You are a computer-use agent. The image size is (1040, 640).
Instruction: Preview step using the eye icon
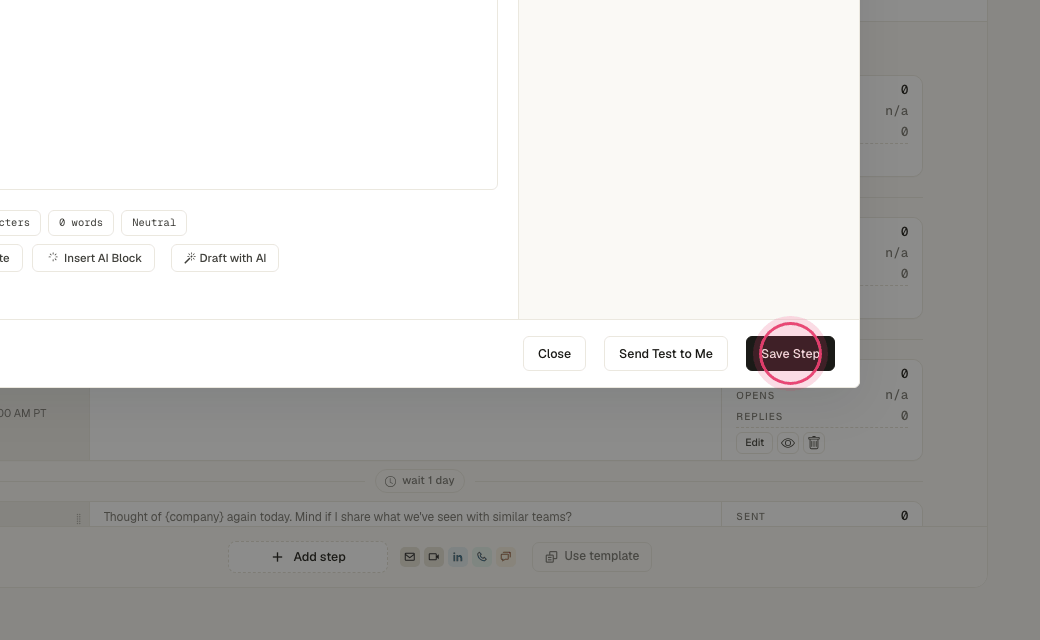pyautogui.click(x=788, y=443)
